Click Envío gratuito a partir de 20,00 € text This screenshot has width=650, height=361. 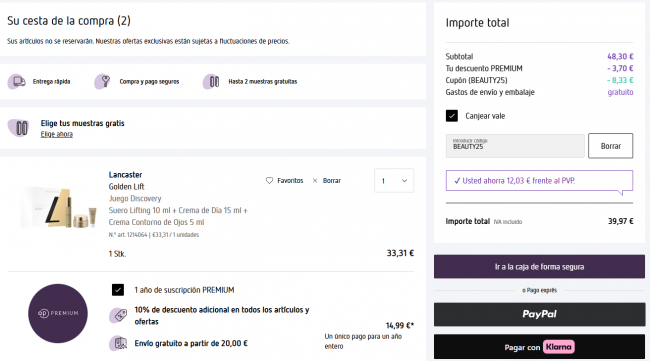pyautogui.click(x=191, y=343)
